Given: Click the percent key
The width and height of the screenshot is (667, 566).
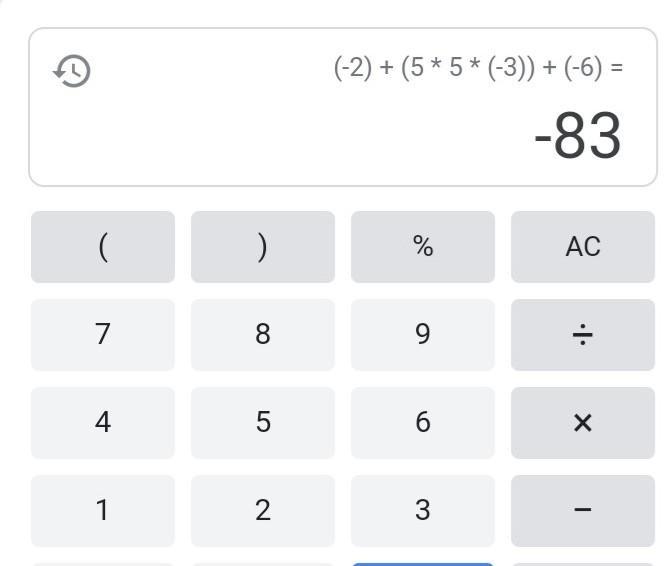Looking at the screenshot, I should coord(423,247).
